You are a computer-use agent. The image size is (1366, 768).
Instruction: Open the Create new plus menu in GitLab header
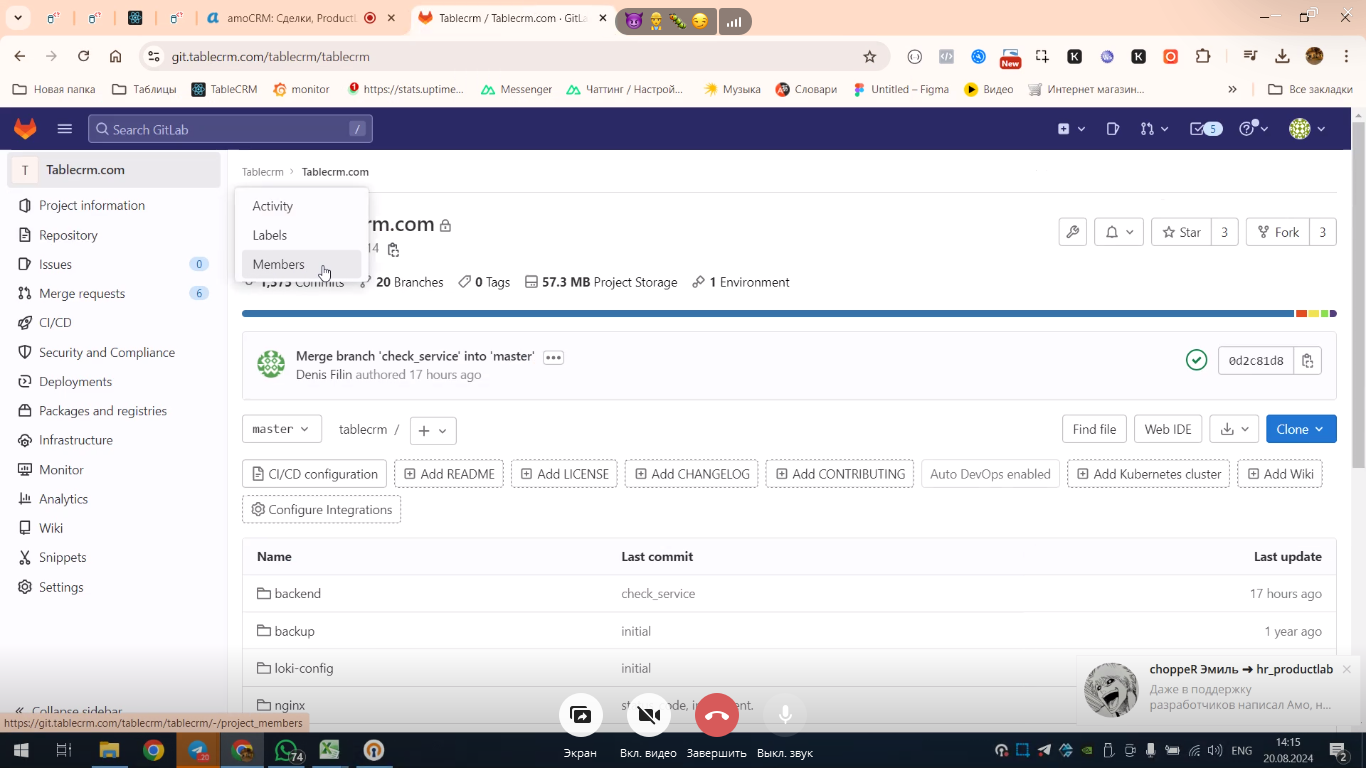click(1071, 129)
